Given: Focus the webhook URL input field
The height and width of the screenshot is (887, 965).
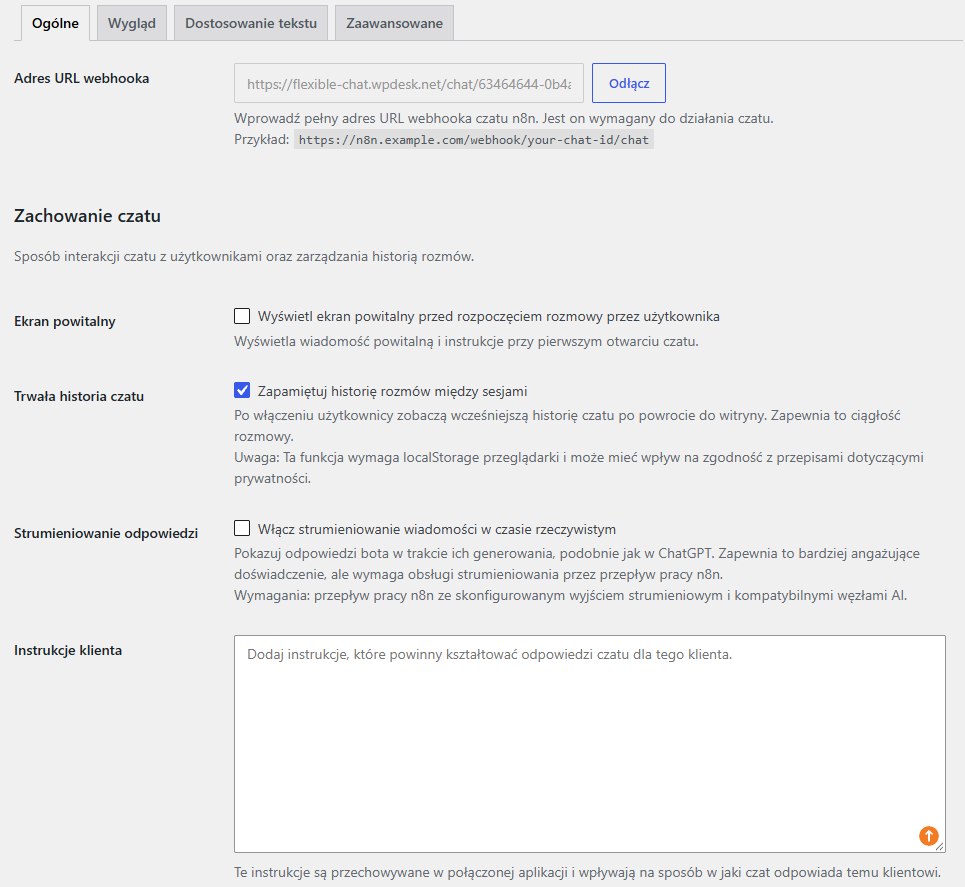Looking at the screenshot, I should pos(409,83).
